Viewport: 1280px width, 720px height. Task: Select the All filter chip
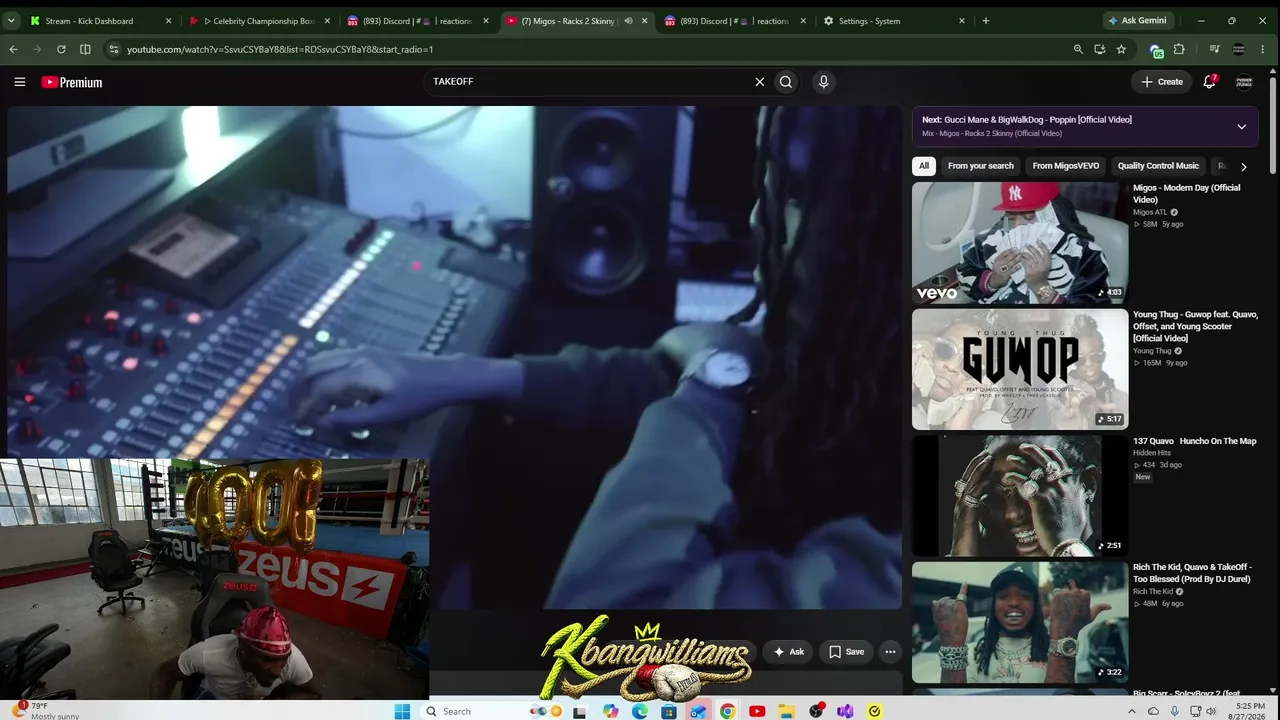pos(924,166)
